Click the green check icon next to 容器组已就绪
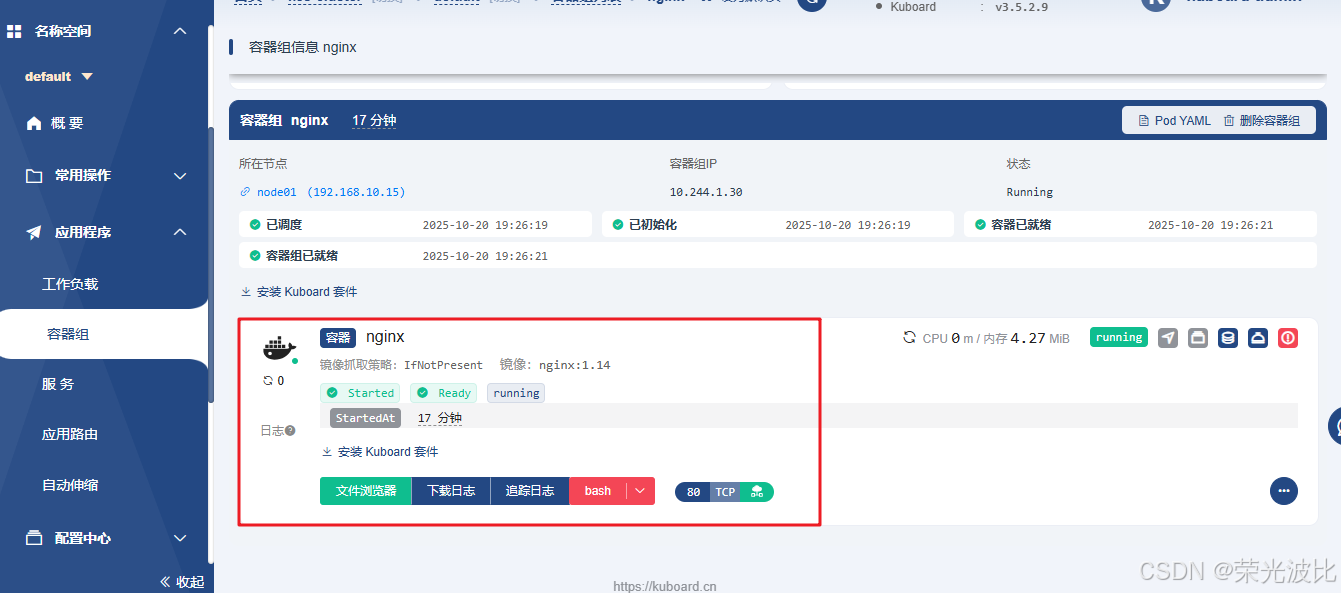 click(x=255, y=256)
